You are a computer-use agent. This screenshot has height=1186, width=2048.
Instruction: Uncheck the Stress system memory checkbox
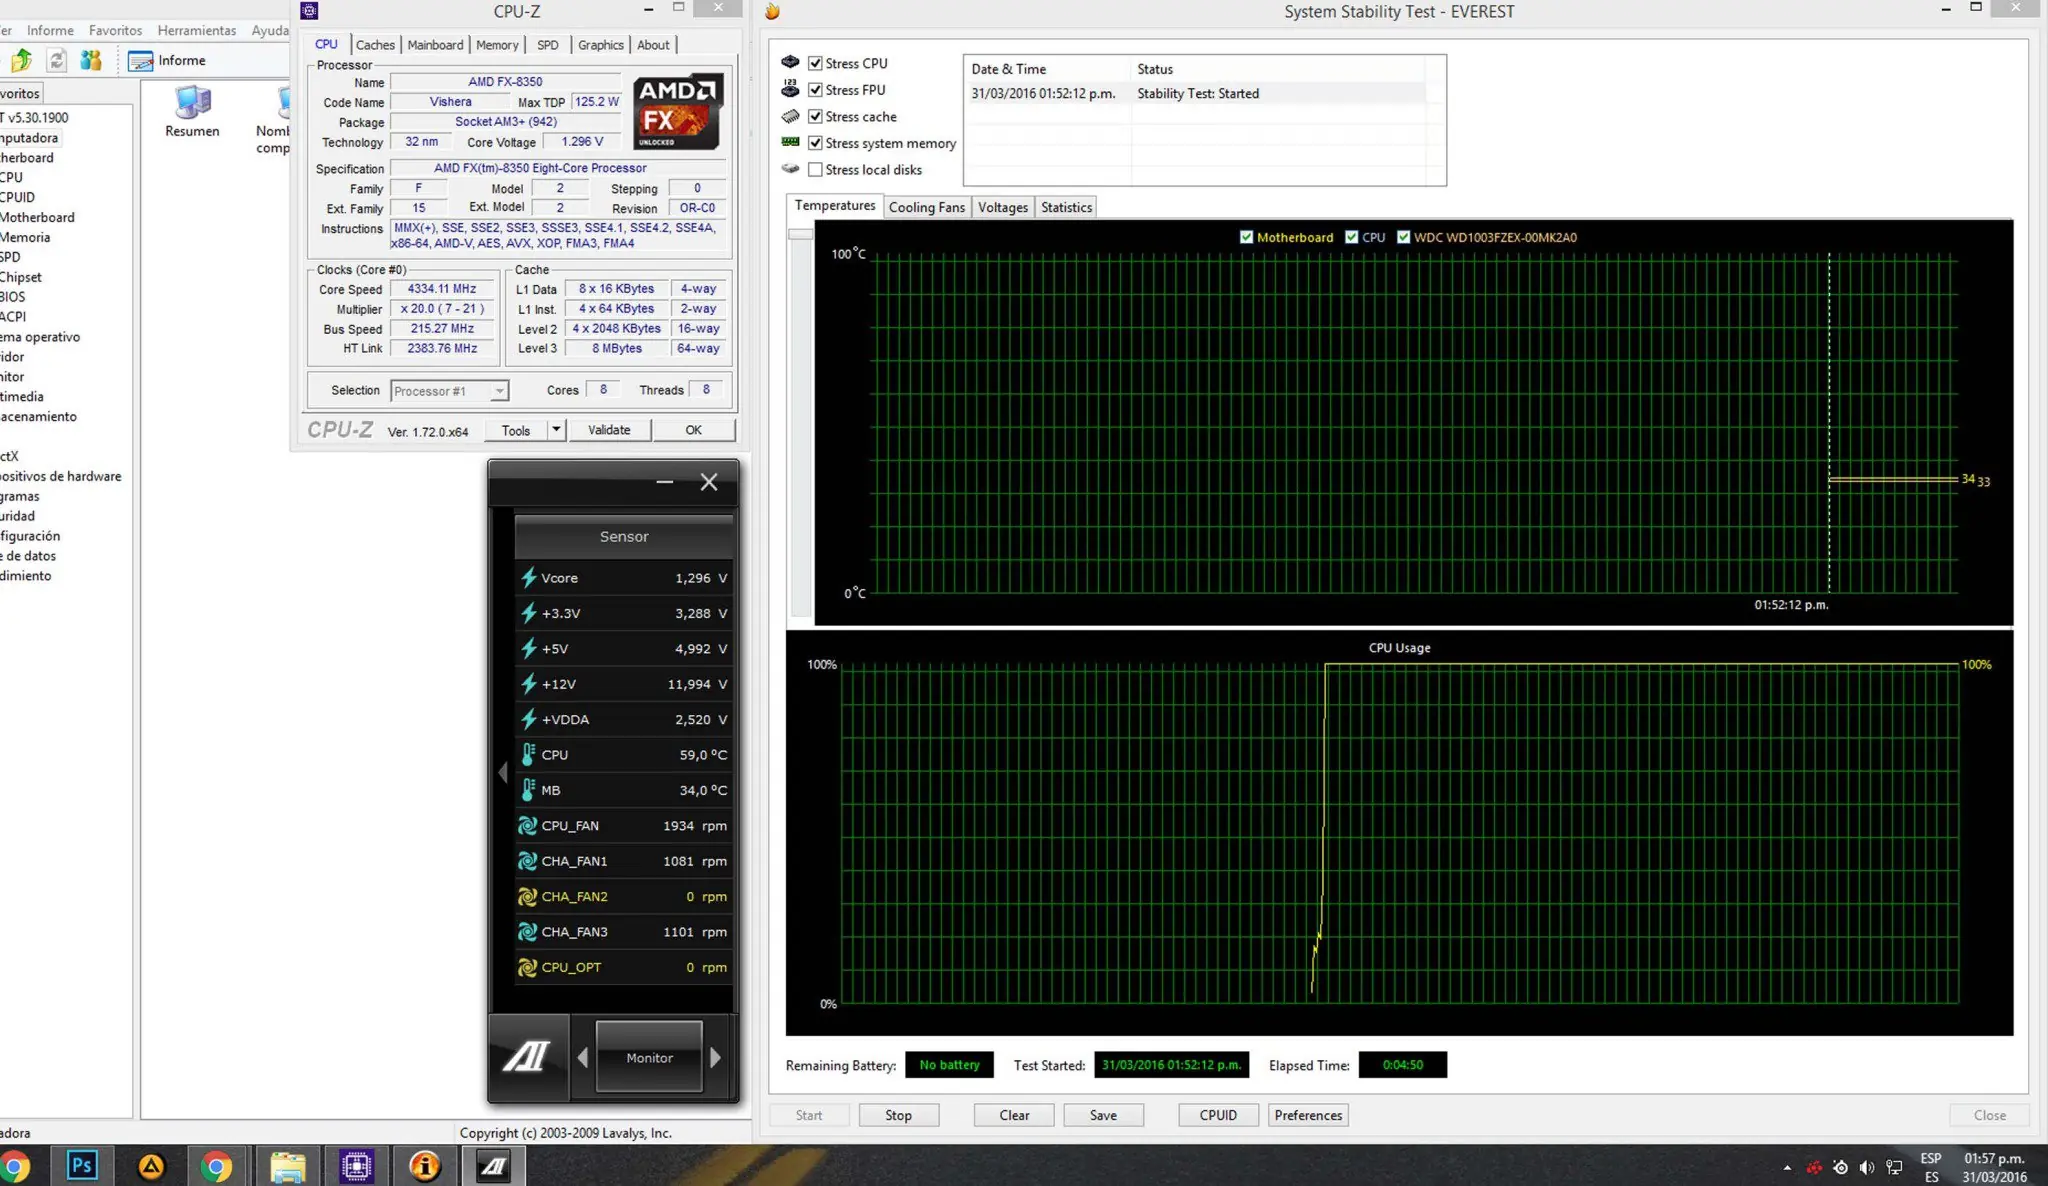[x=815, y=143]
